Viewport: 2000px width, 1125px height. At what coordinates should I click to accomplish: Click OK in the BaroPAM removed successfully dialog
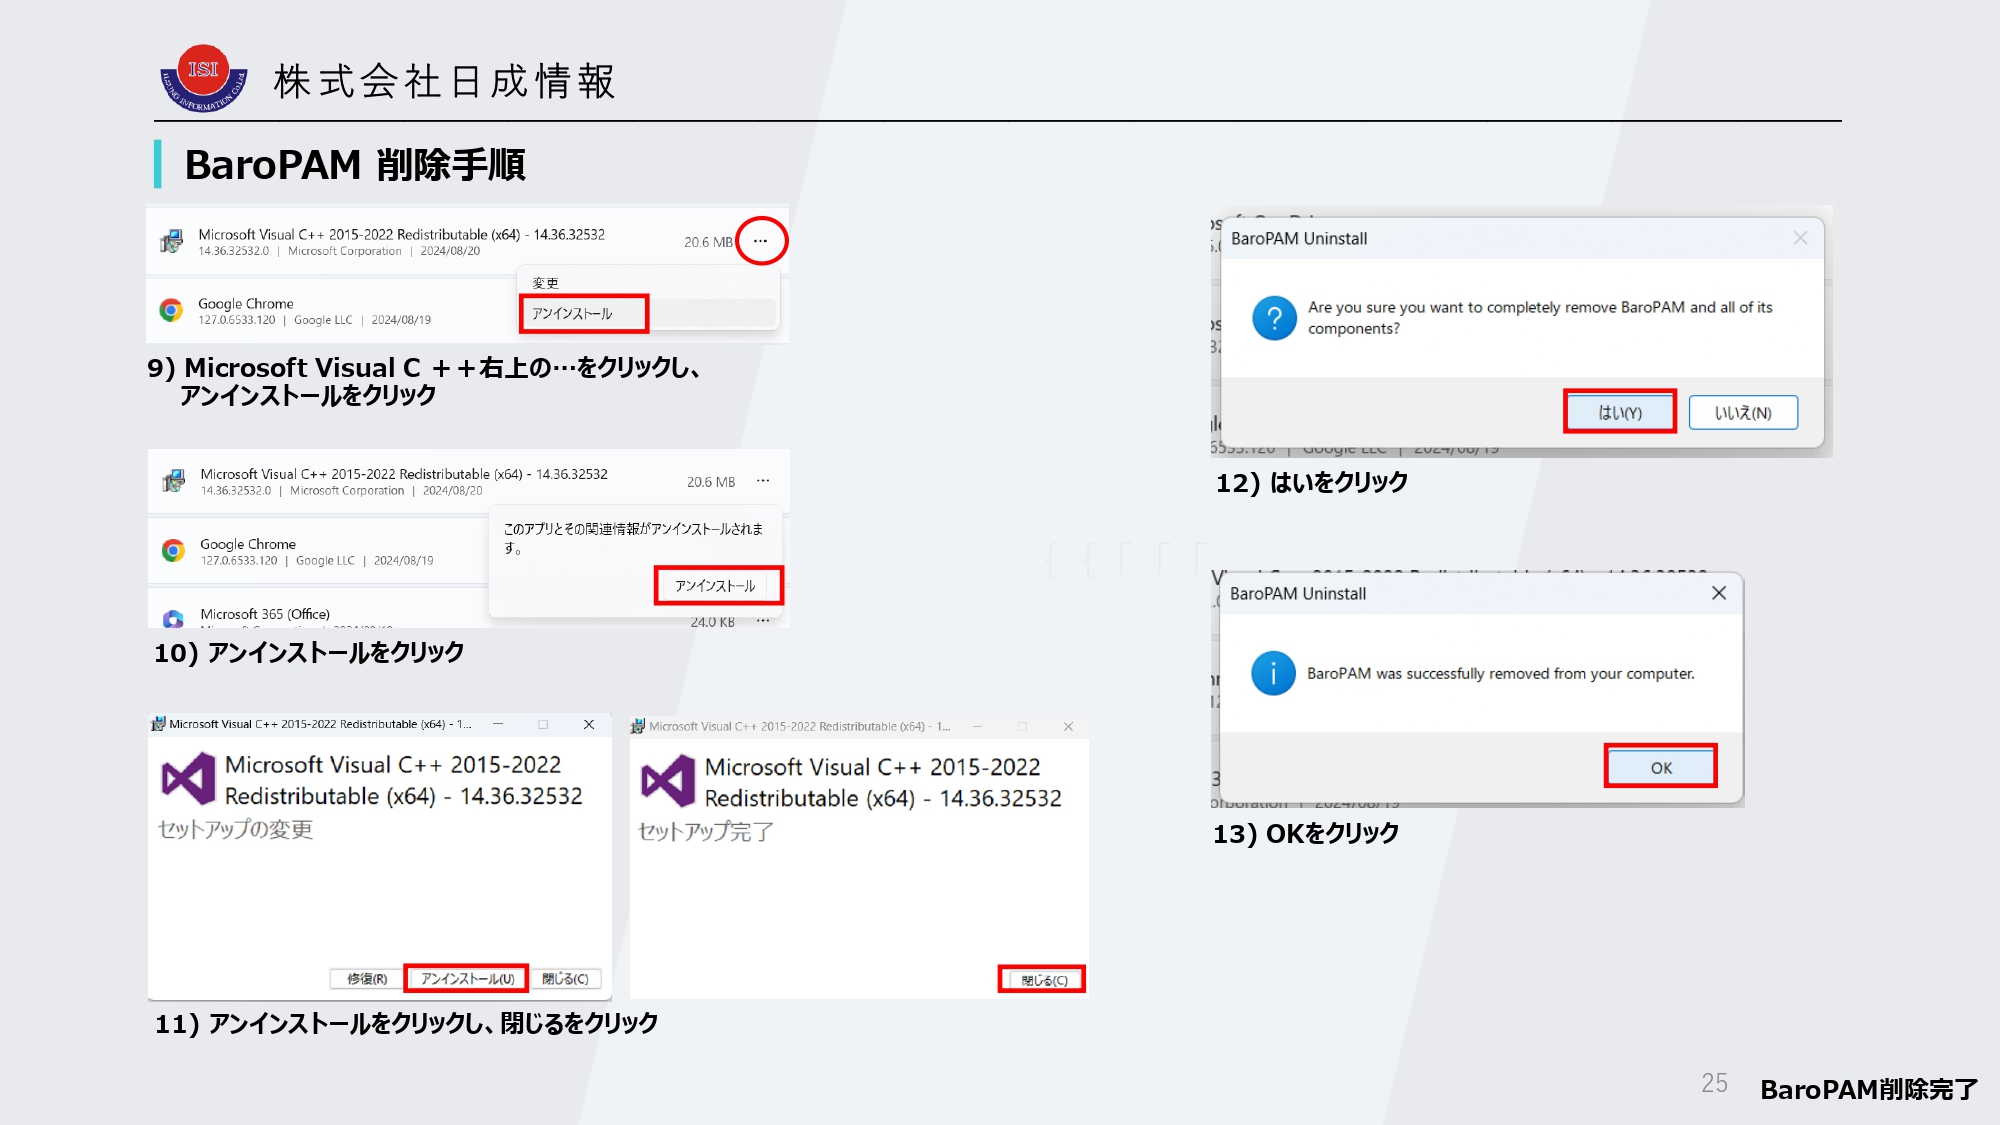[1661, 767]
